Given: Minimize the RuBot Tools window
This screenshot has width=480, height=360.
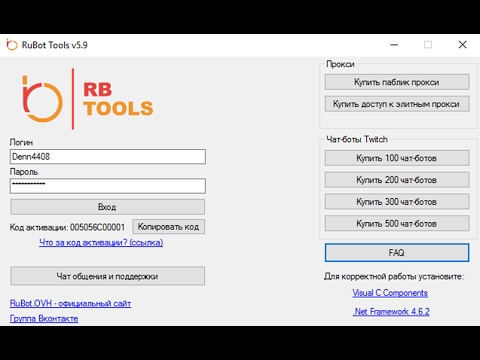Looking at the screenshot, I should tap(394, 45).
